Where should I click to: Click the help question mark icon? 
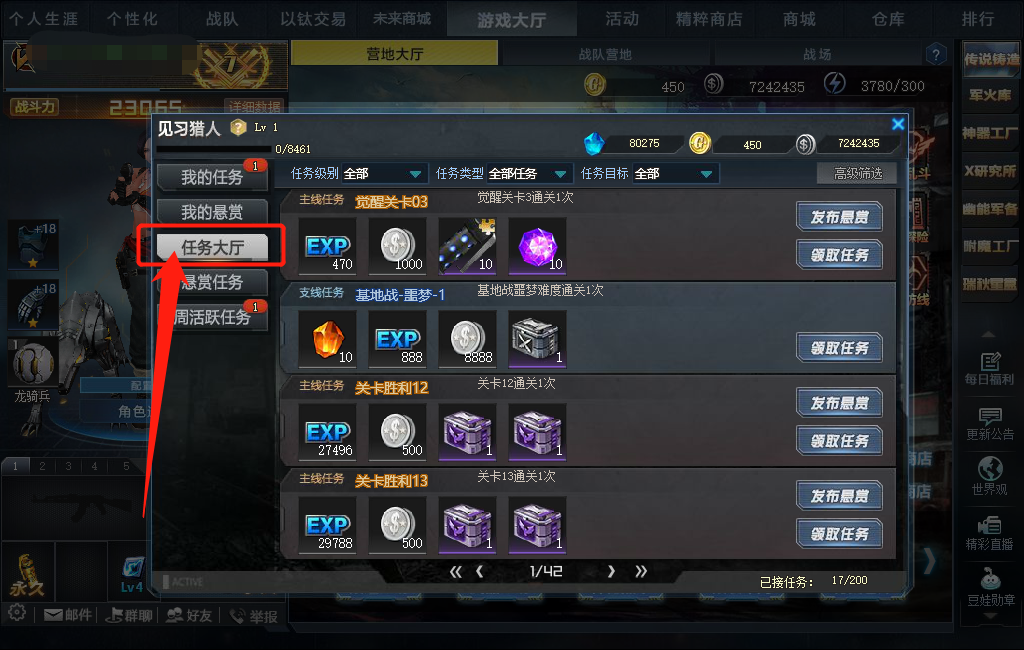pos(935,54)
